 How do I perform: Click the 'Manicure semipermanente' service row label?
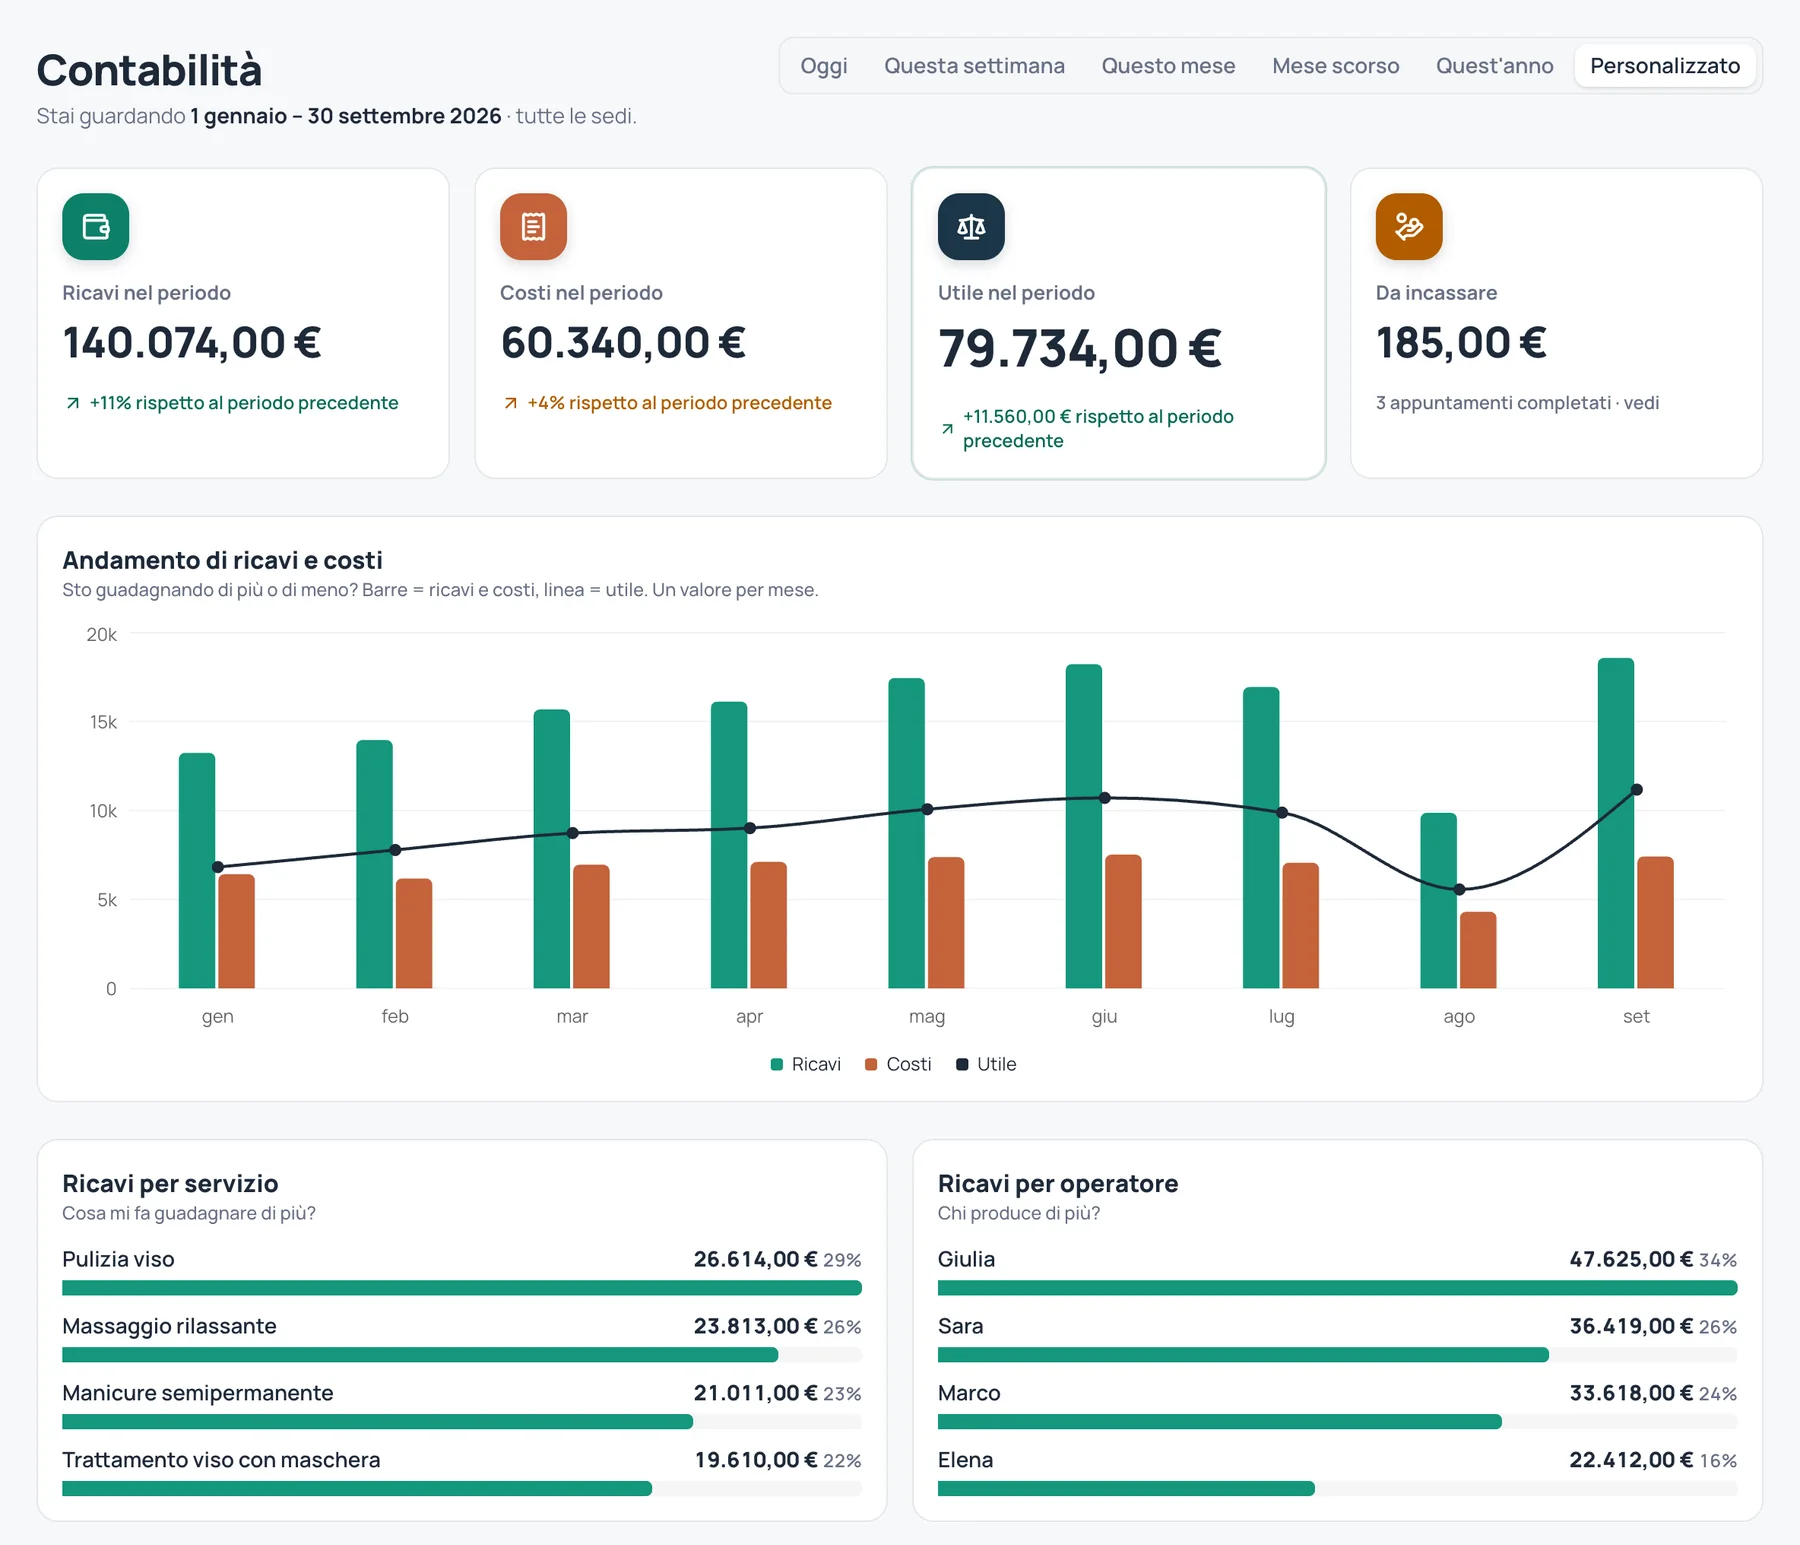pos(198,1393)
